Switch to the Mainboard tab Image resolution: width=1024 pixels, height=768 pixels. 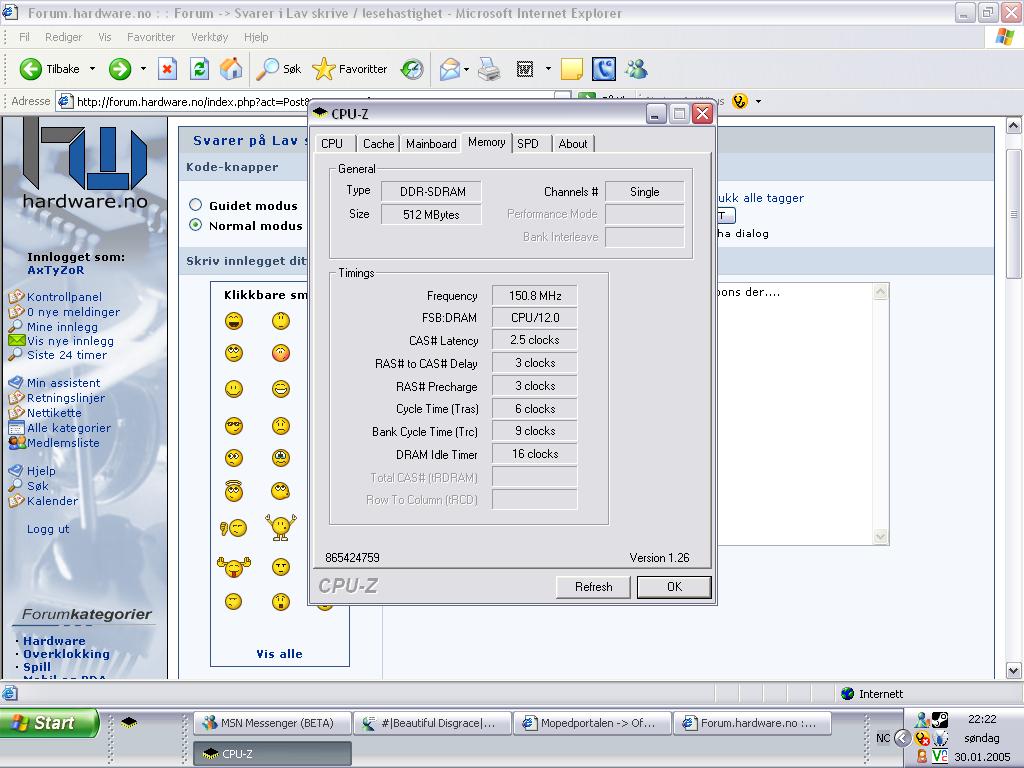(x=431, y=144)
